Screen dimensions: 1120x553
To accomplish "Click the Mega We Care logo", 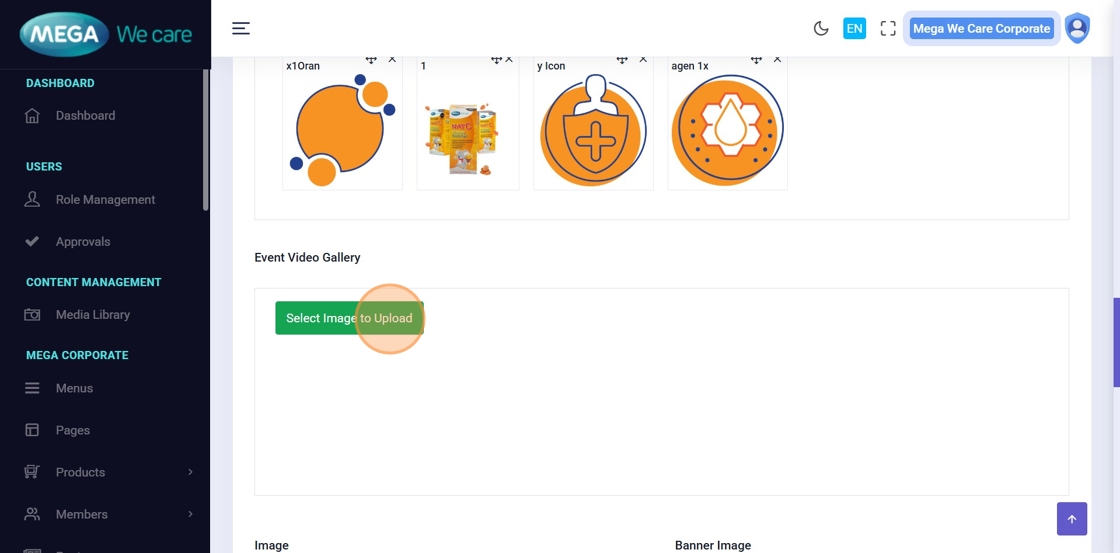I will (x=106, y=34).
